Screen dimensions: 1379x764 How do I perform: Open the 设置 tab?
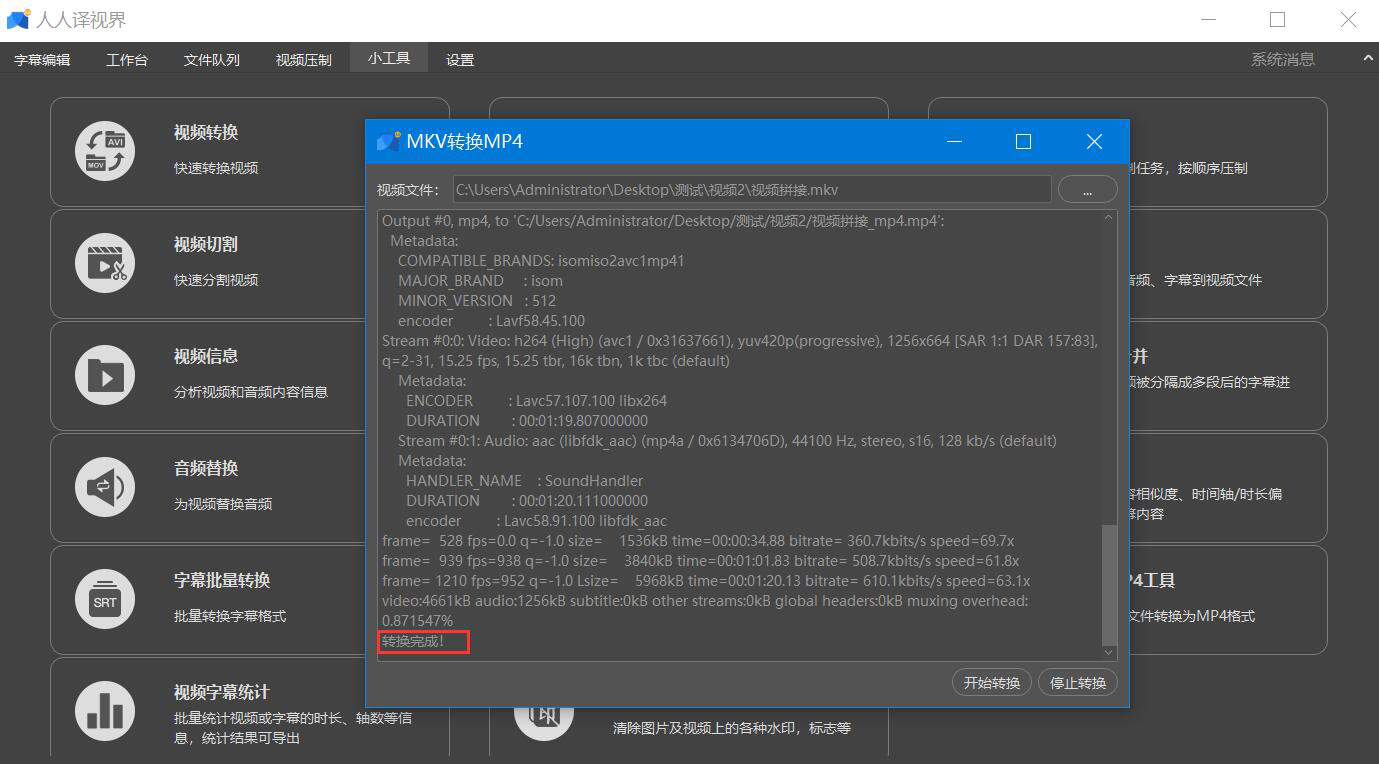[x=460, y=60]
